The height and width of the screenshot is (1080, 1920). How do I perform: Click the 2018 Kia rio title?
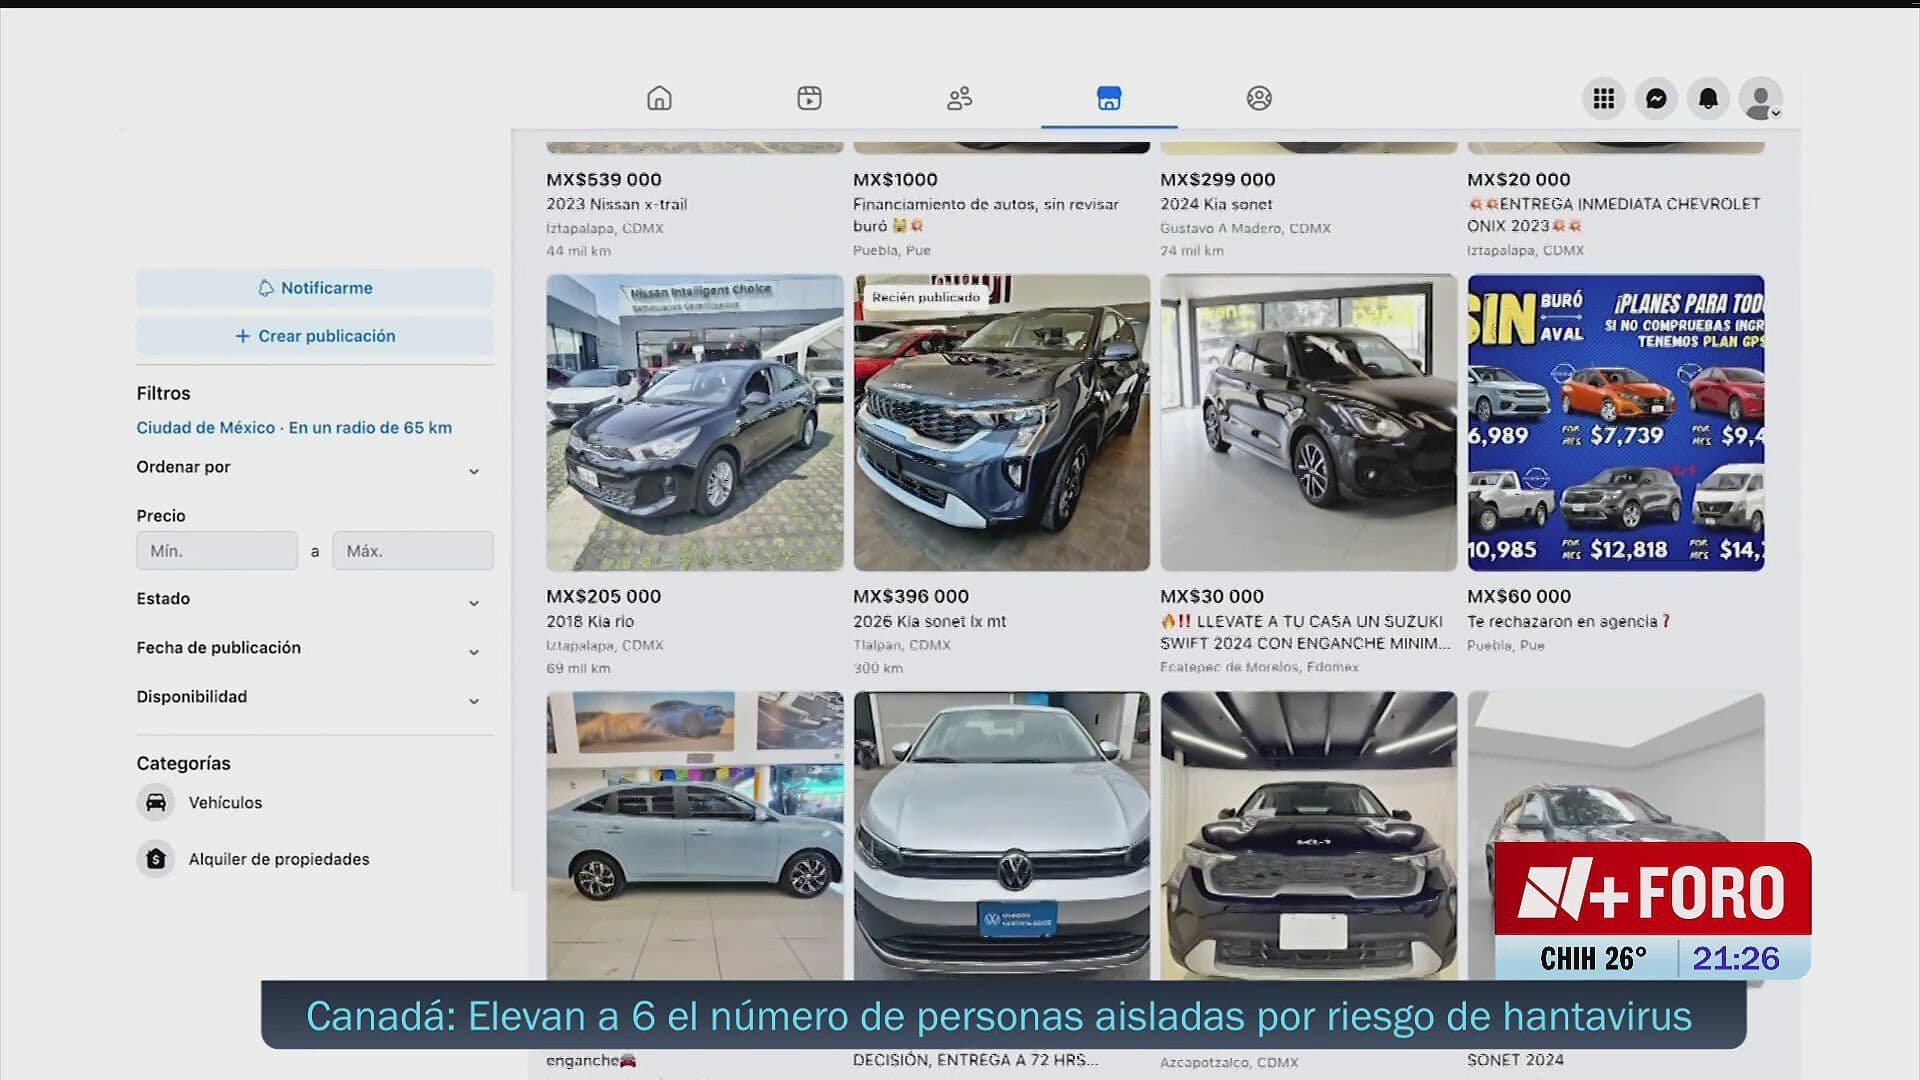click(x=590, y=621)
